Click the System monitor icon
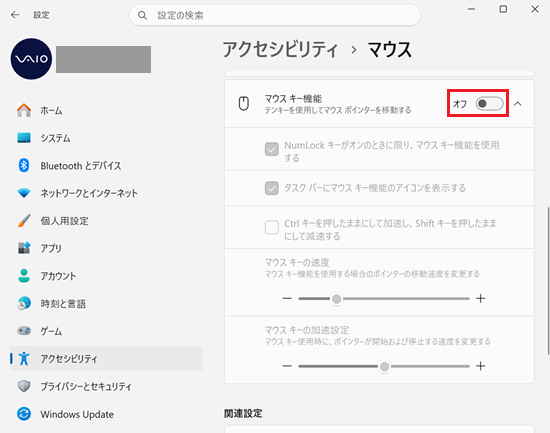Viewport: 550px width, 433px height. pyautogui.click(x=24, y=138)
